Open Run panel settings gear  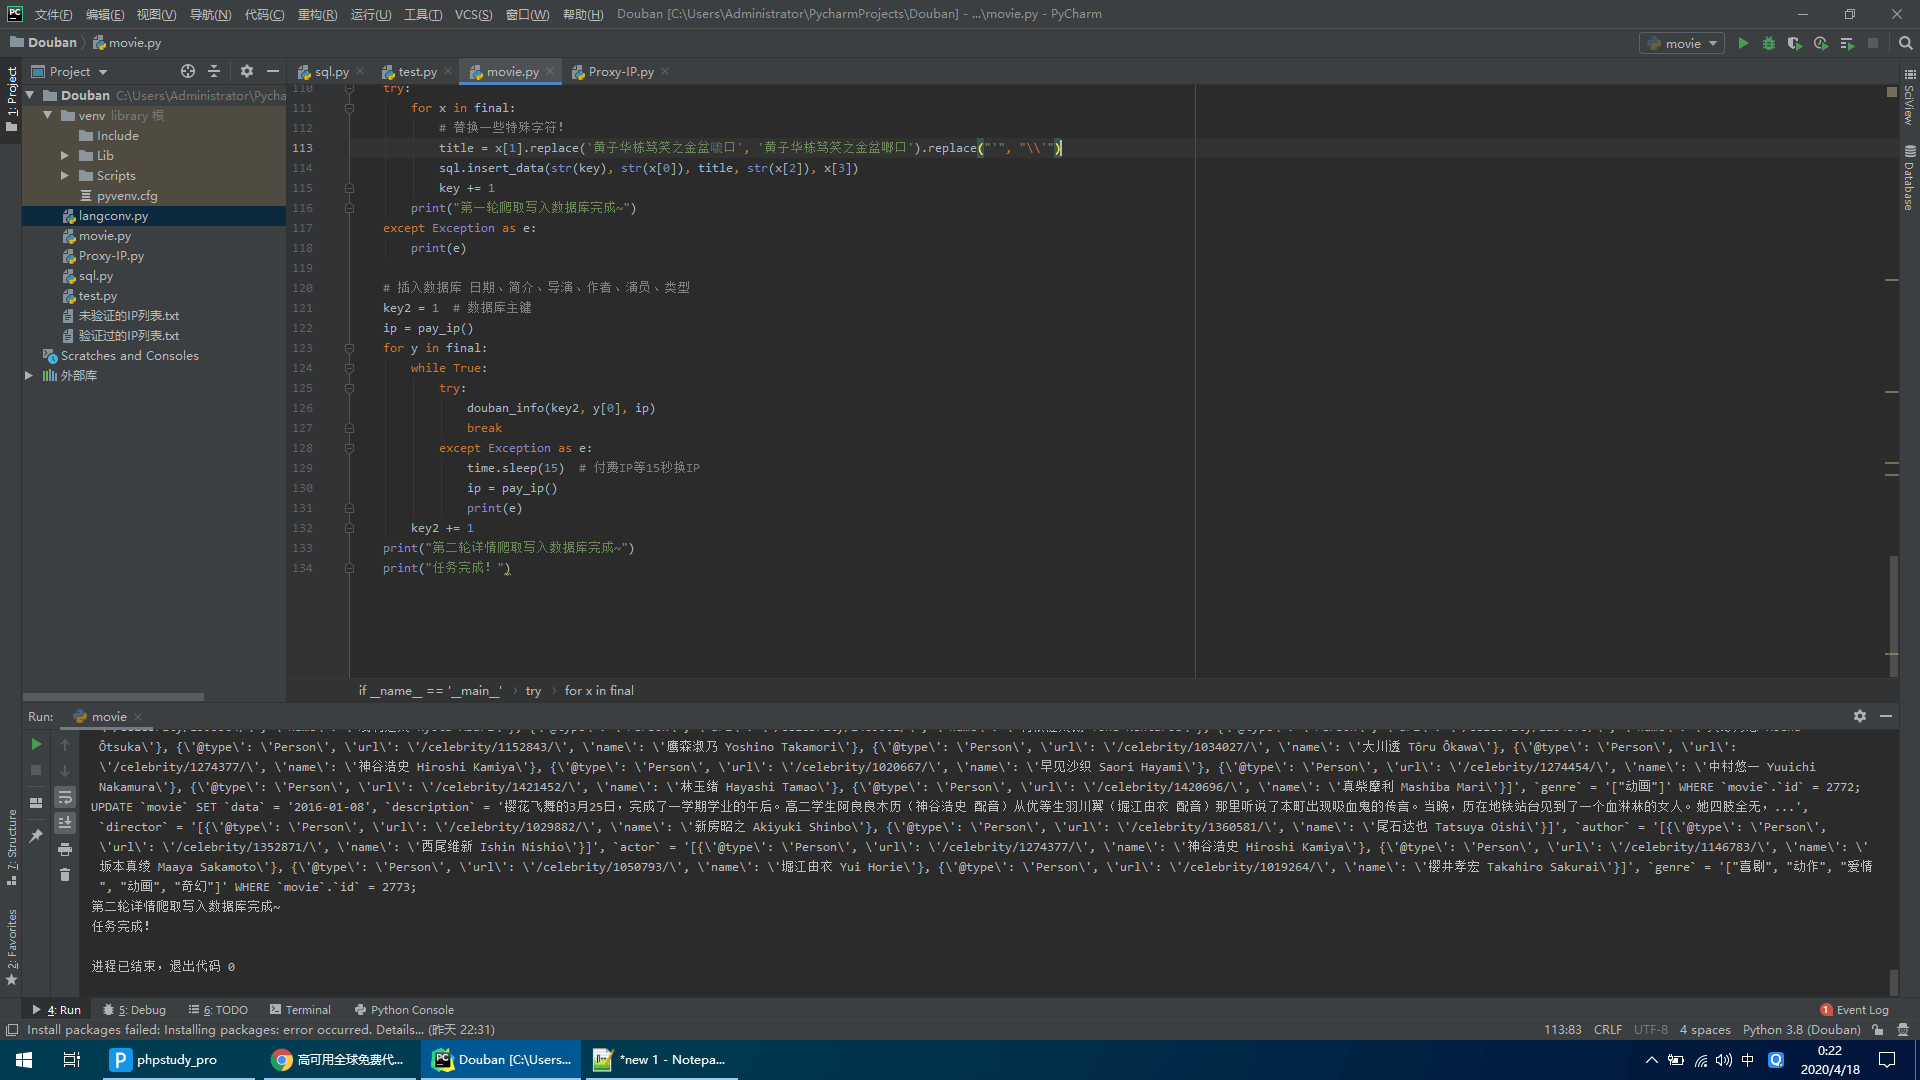pyautogui.click(x=1860, y=716)
